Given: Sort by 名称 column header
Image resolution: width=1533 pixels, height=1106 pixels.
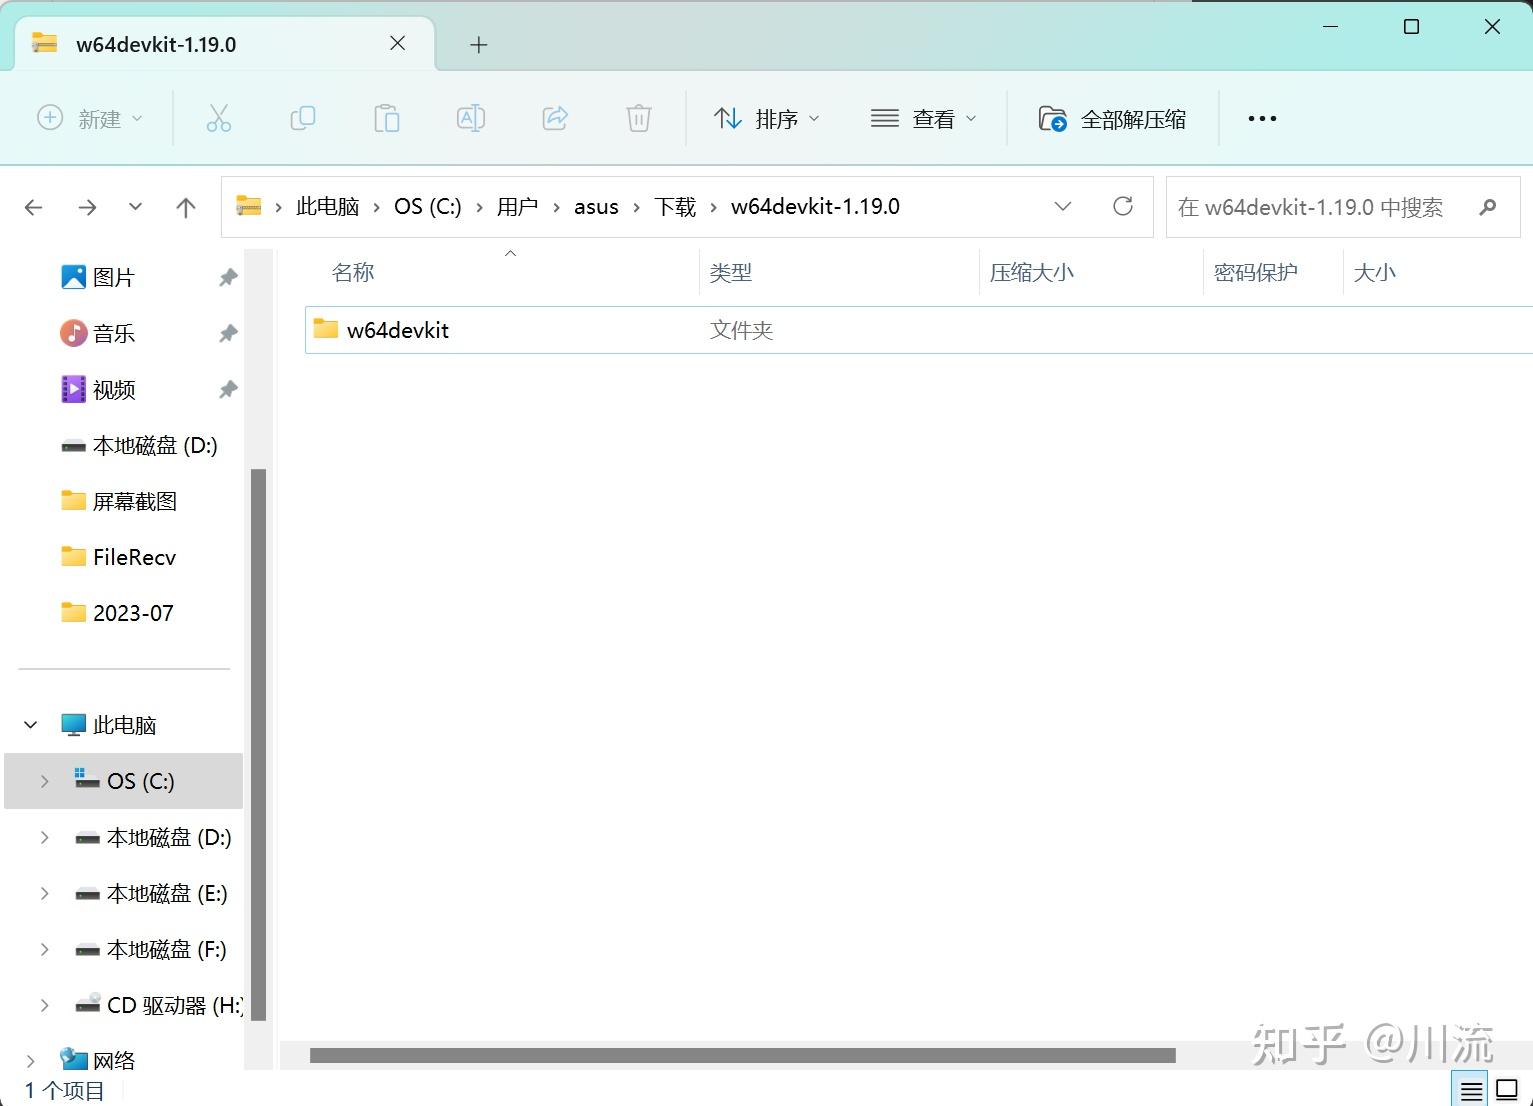Looking at the screenshot, I should pos(353,273).
